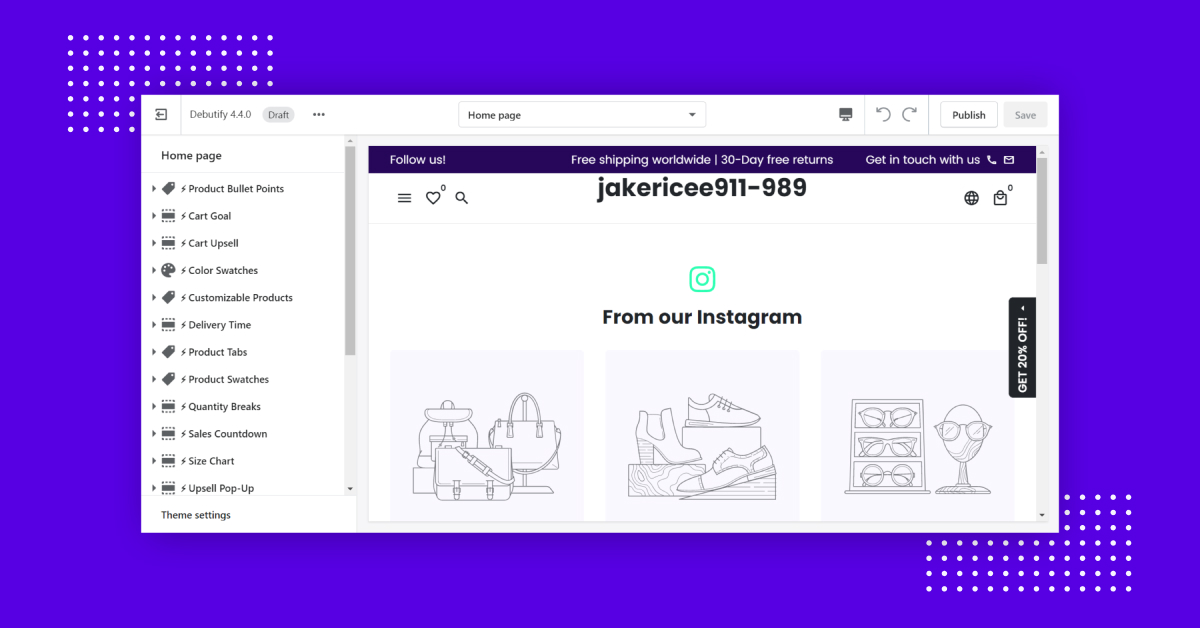Click the Cart Goal section icon
Image resolution: width=1200 pixels, height=628 pixels.
point(168,216)
